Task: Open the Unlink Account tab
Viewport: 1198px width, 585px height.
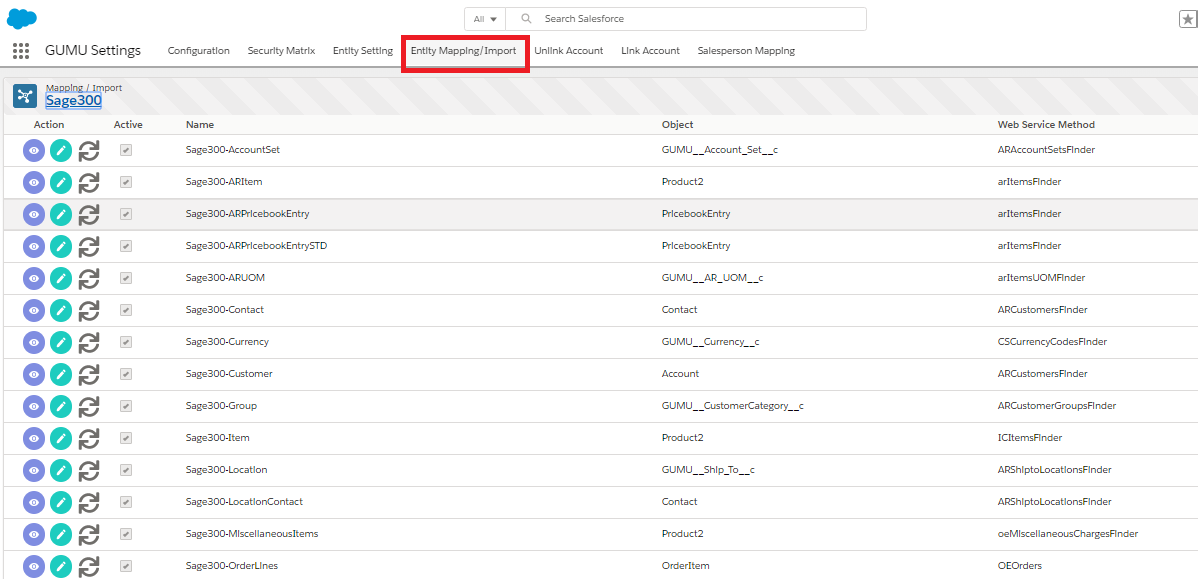Action: (568, 51)
